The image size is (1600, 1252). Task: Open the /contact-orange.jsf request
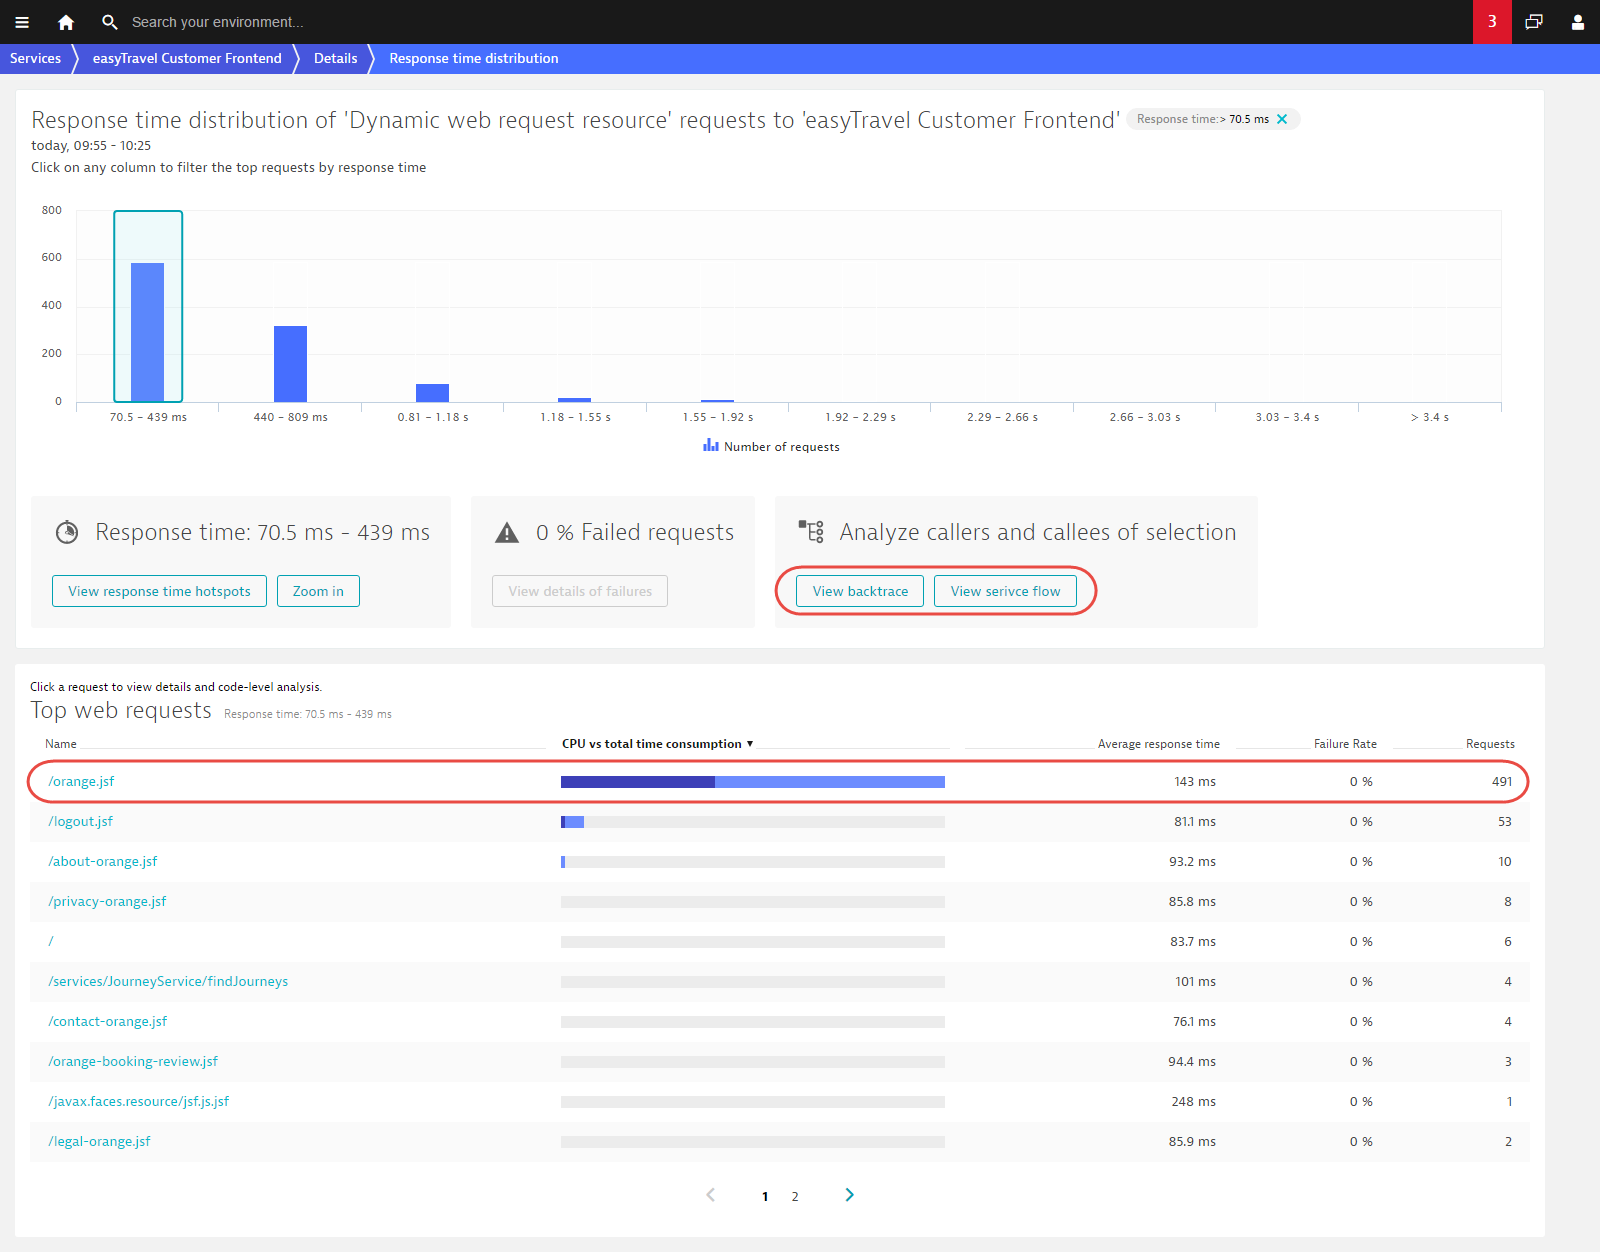coord(108,1021)
